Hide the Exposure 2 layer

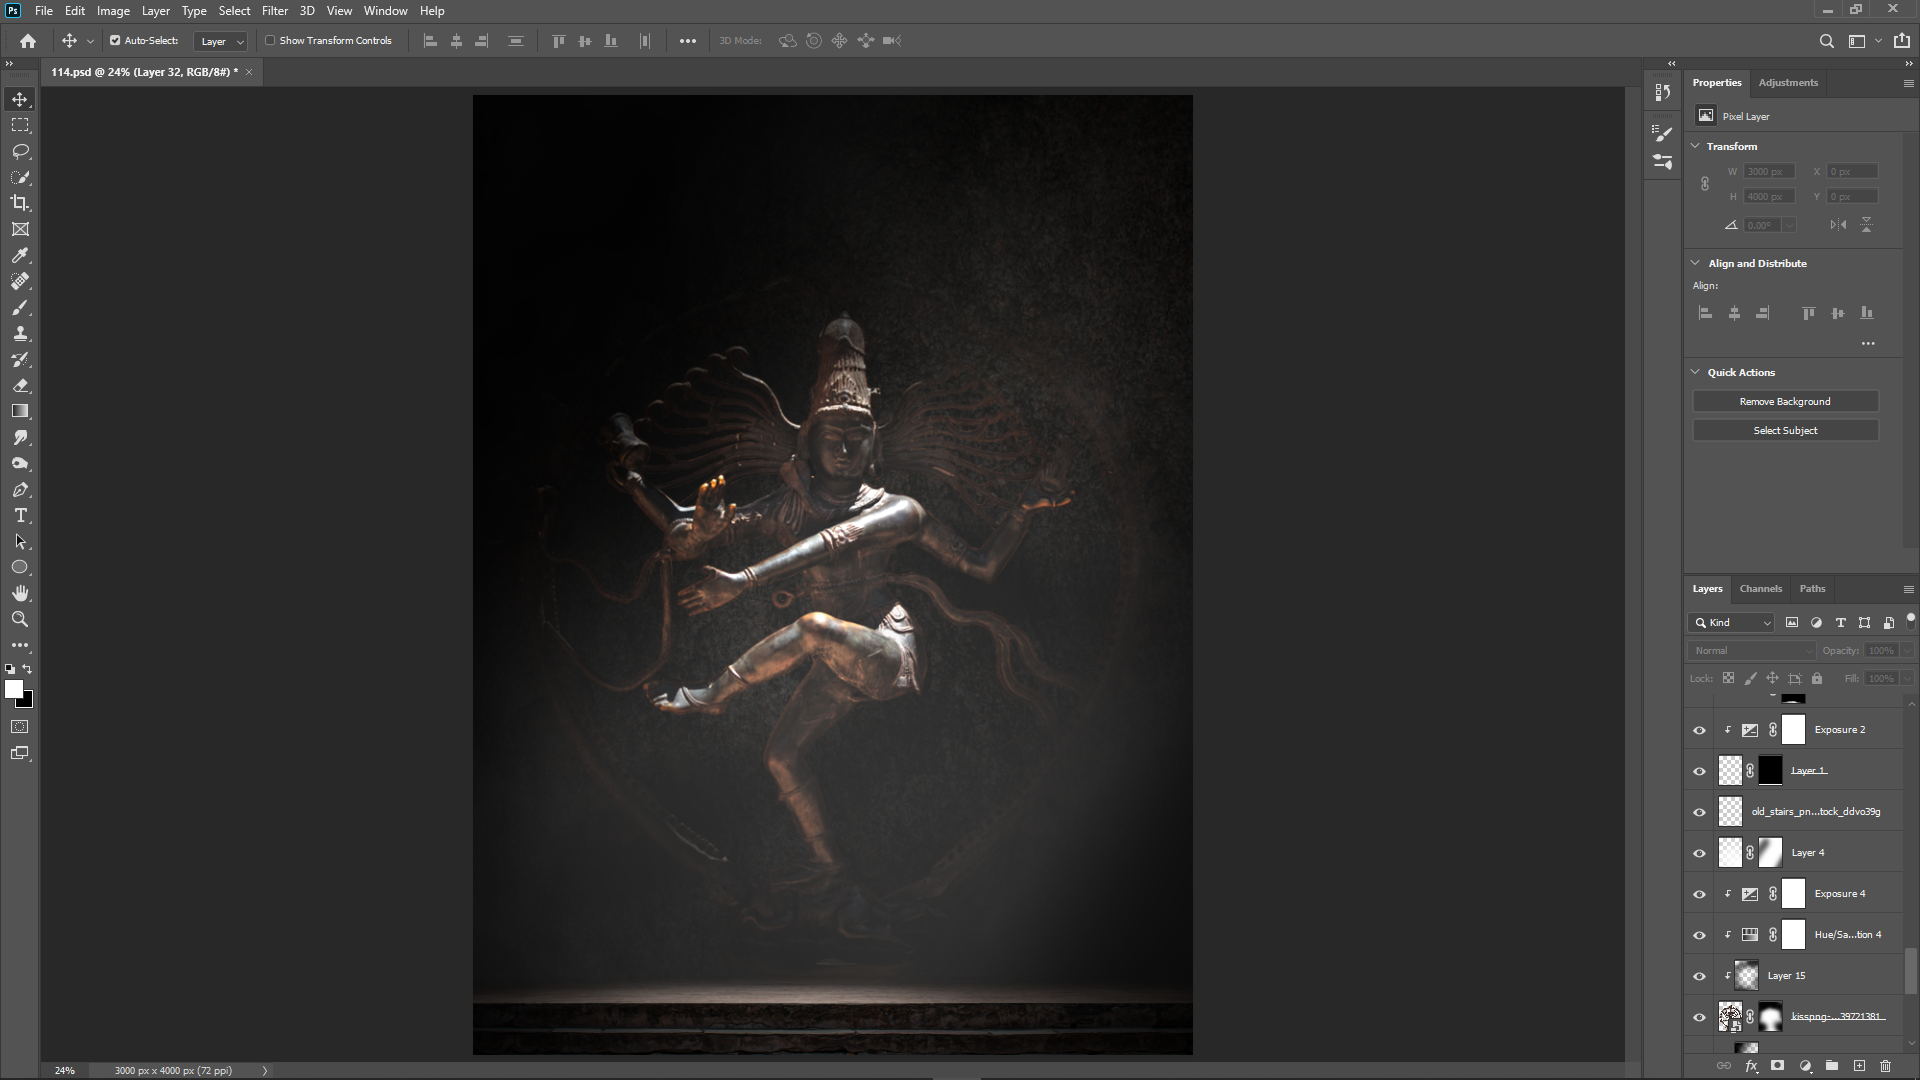1699,730
